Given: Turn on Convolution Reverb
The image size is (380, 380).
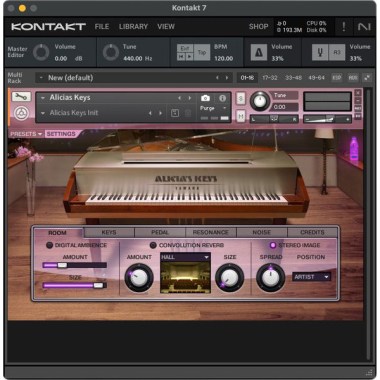Looking at the screenshot, I should pyautogui.click(x=153, y=245).
